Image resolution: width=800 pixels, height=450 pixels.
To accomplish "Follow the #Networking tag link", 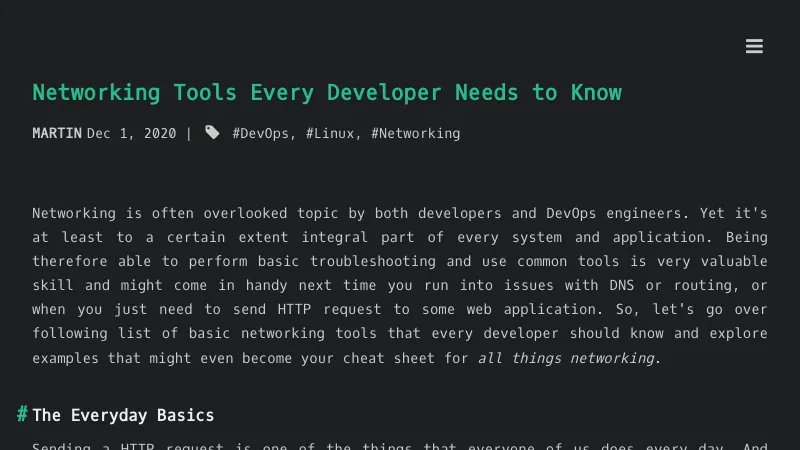I will coord(415,133).
